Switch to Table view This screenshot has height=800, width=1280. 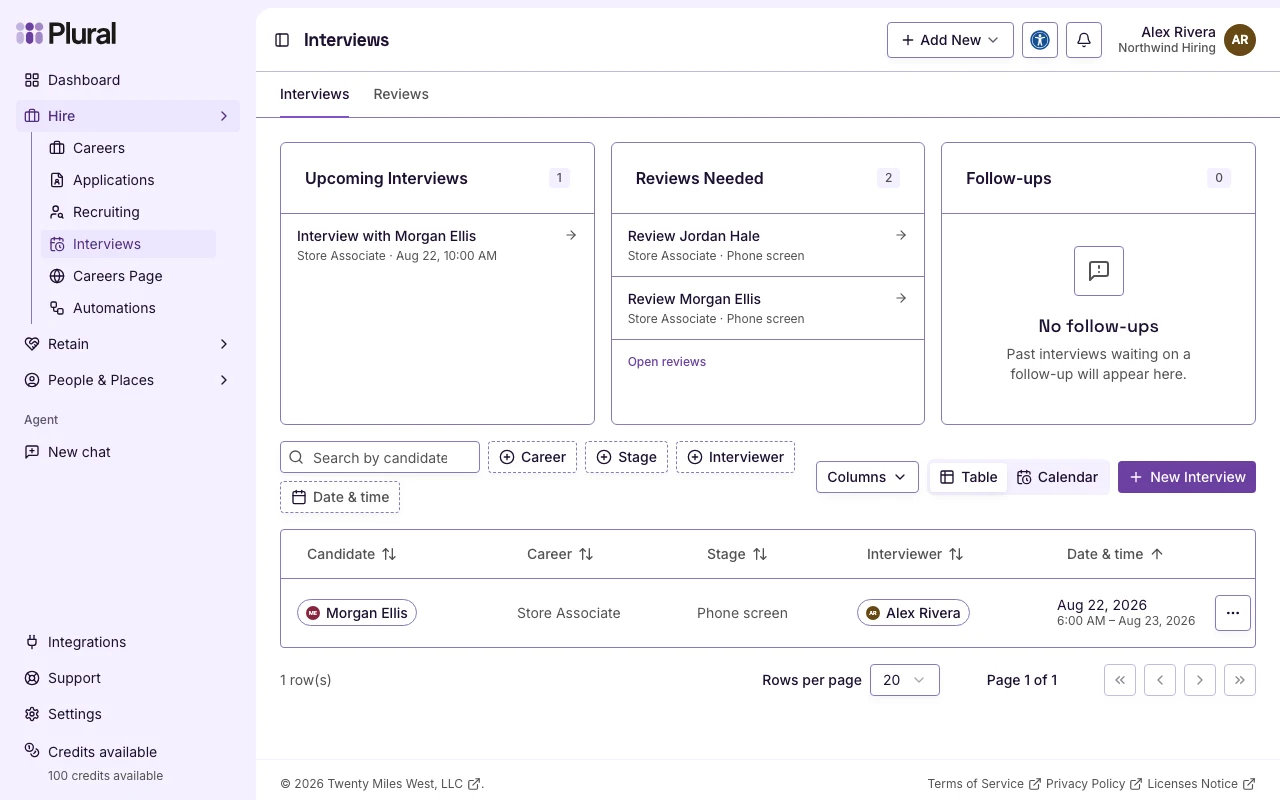968,477
